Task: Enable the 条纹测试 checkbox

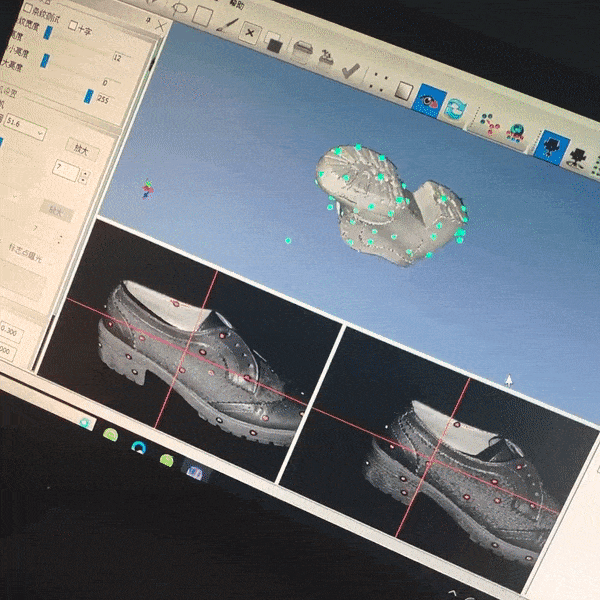Action: 28,8
